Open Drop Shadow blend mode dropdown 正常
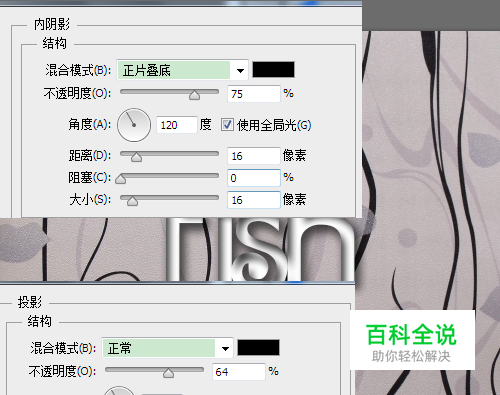 click(167, 348)
